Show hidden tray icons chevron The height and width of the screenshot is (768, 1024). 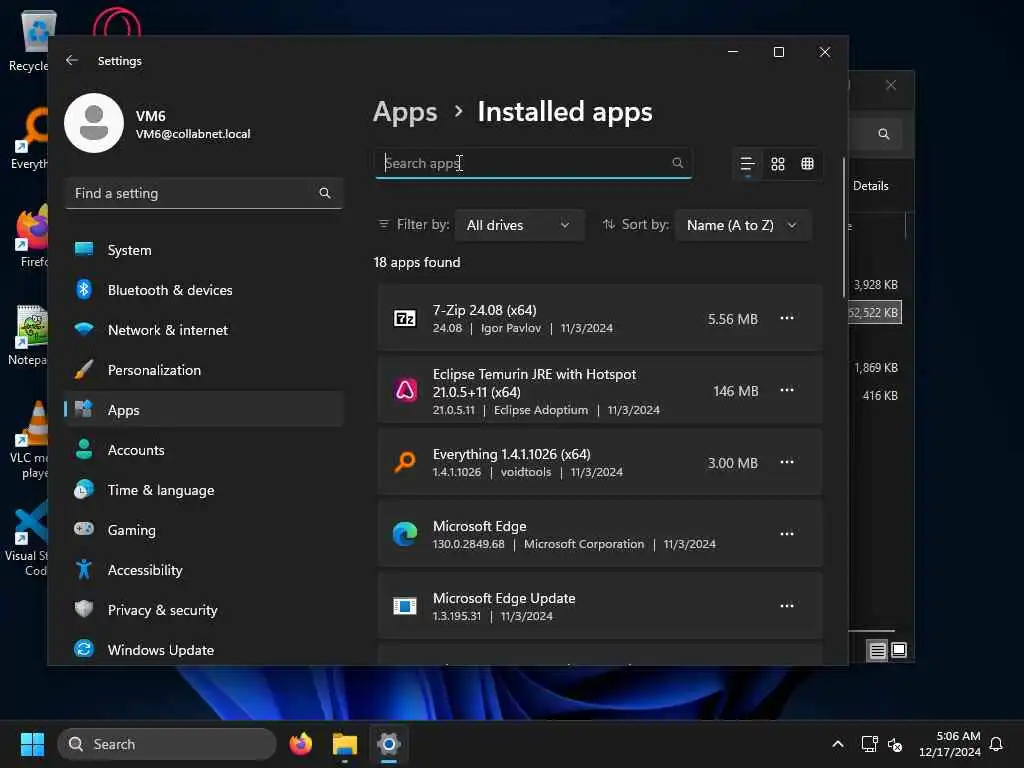click(x=837, y=744)
